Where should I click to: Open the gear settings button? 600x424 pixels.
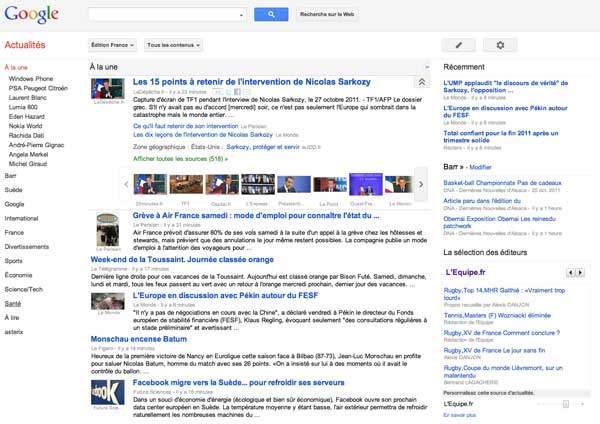click(500, 45)
